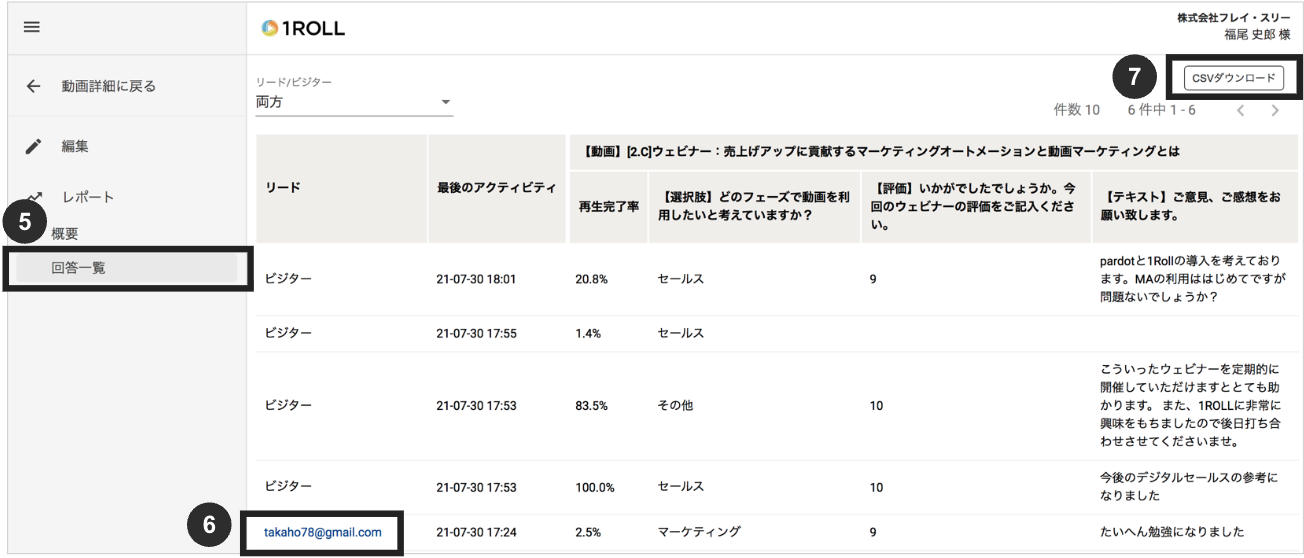Click the こういったウェビナー comment text
This screenshot has width=1304, height=558.
click(1189, 406)
